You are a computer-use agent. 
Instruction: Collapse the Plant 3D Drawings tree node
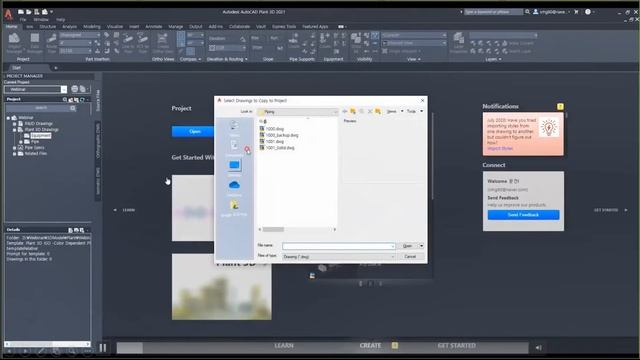point(15,130)
